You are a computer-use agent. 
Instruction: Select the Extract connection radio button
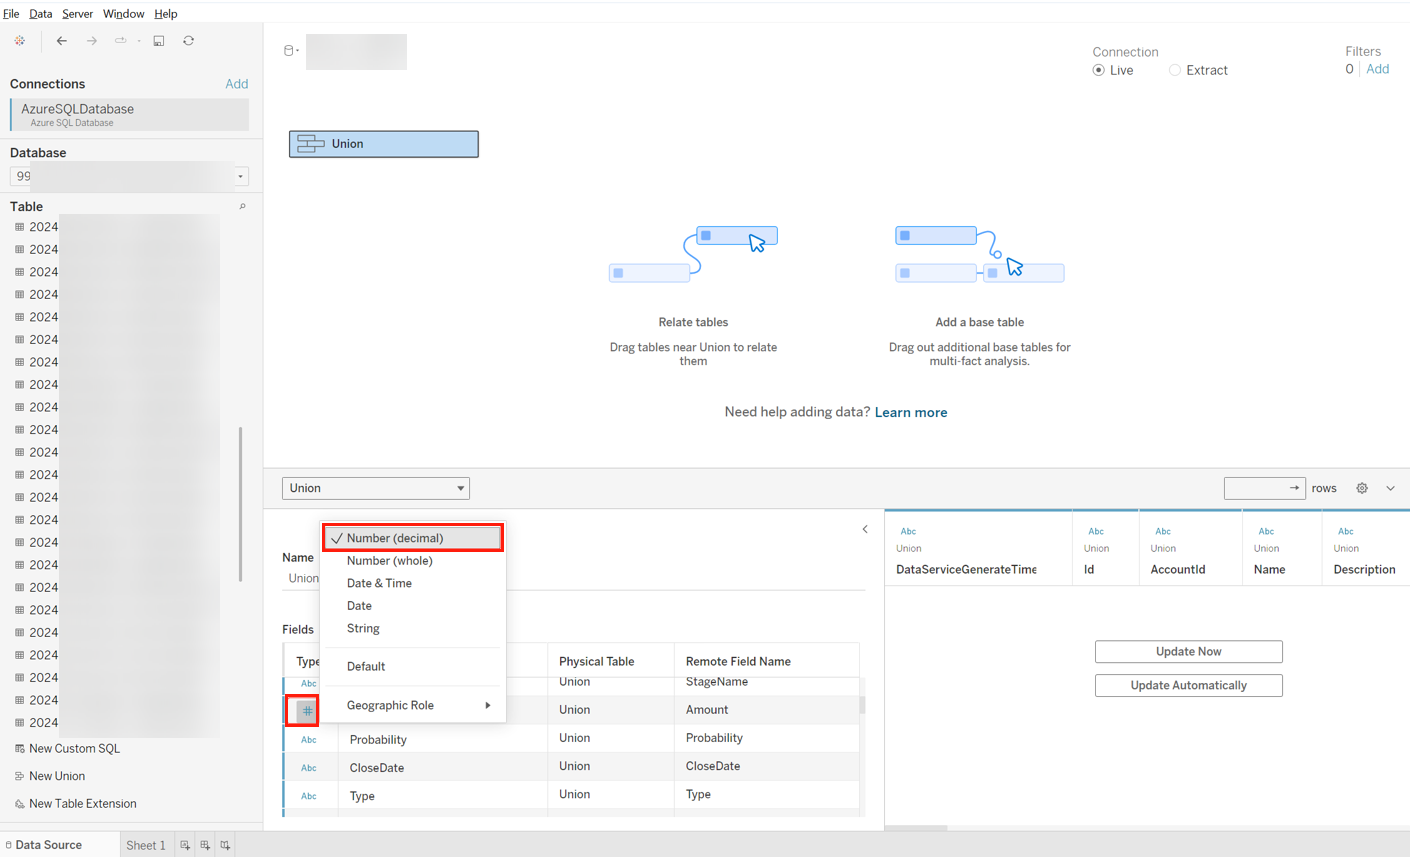point(1175,70)
